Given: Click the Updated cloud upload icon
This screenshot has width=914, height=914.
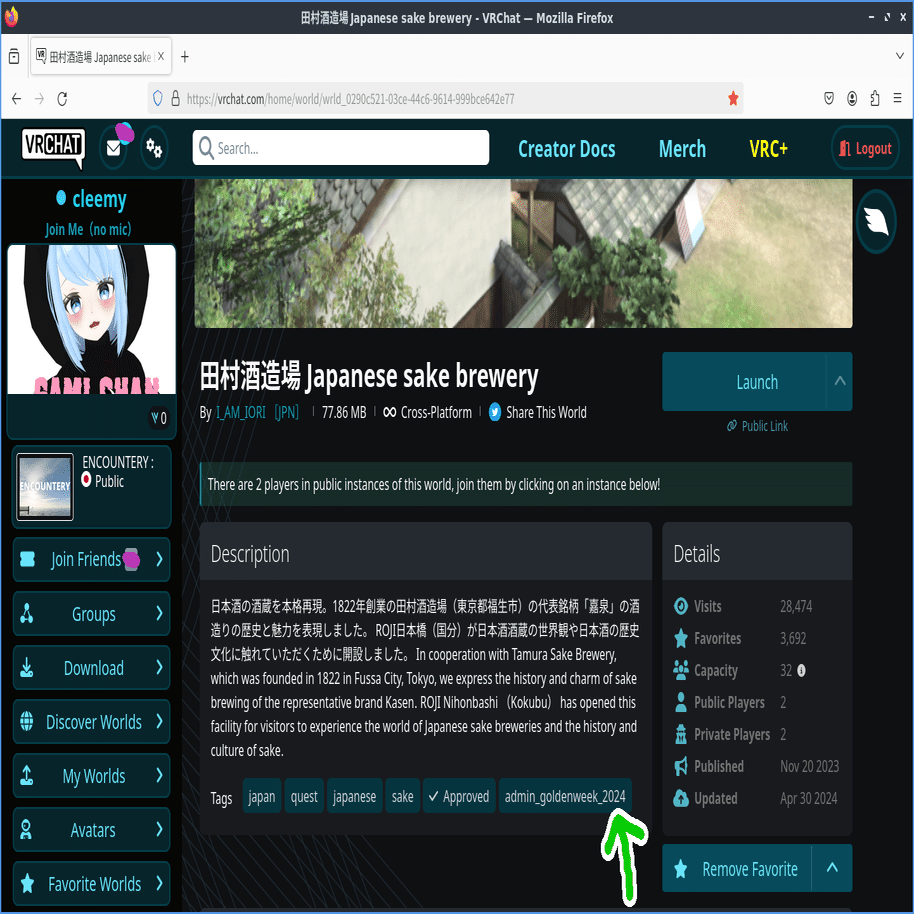Looking at the screenshot, I should point(680,798).
